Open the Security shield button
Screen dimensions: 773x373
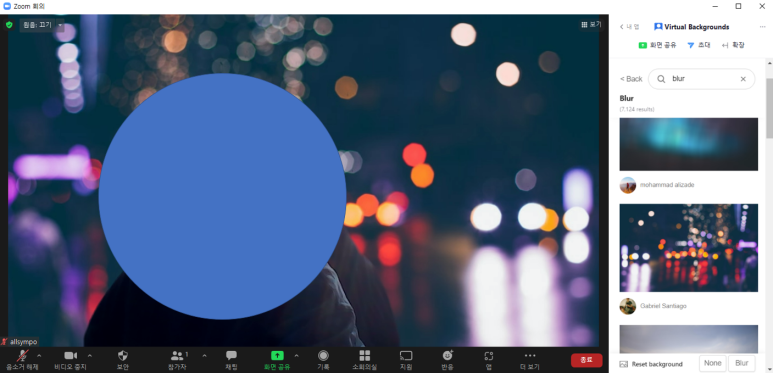point(123,360)
